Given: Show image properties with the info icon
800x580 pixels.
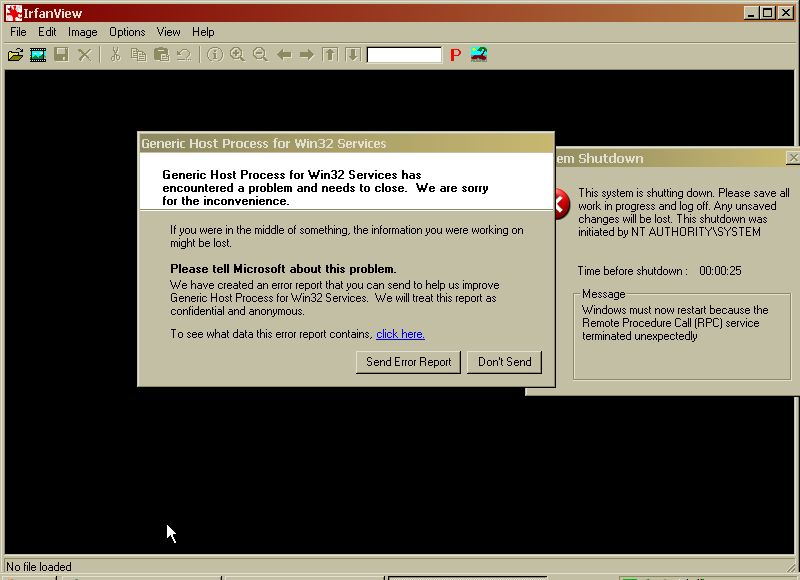Looking at the screenshot, I should point(216,54).
